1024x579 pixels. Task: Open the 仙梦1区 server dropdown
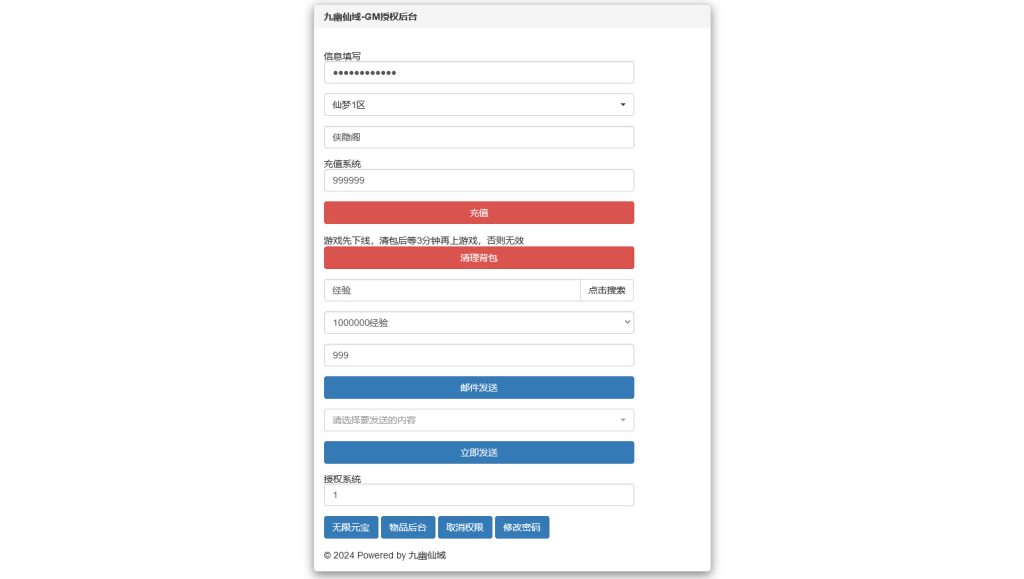click(x=478, y=105)
